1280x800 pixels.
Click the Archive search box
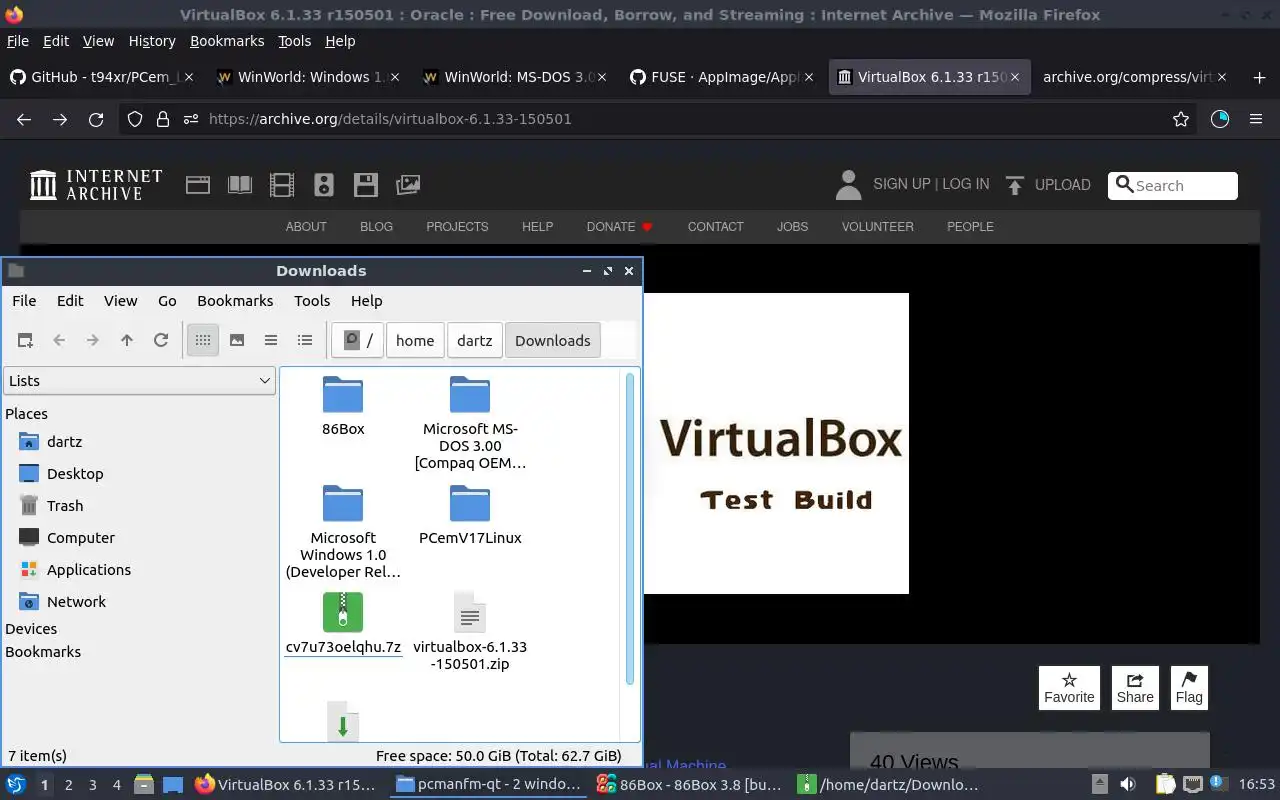click(x=1173, y=185)
